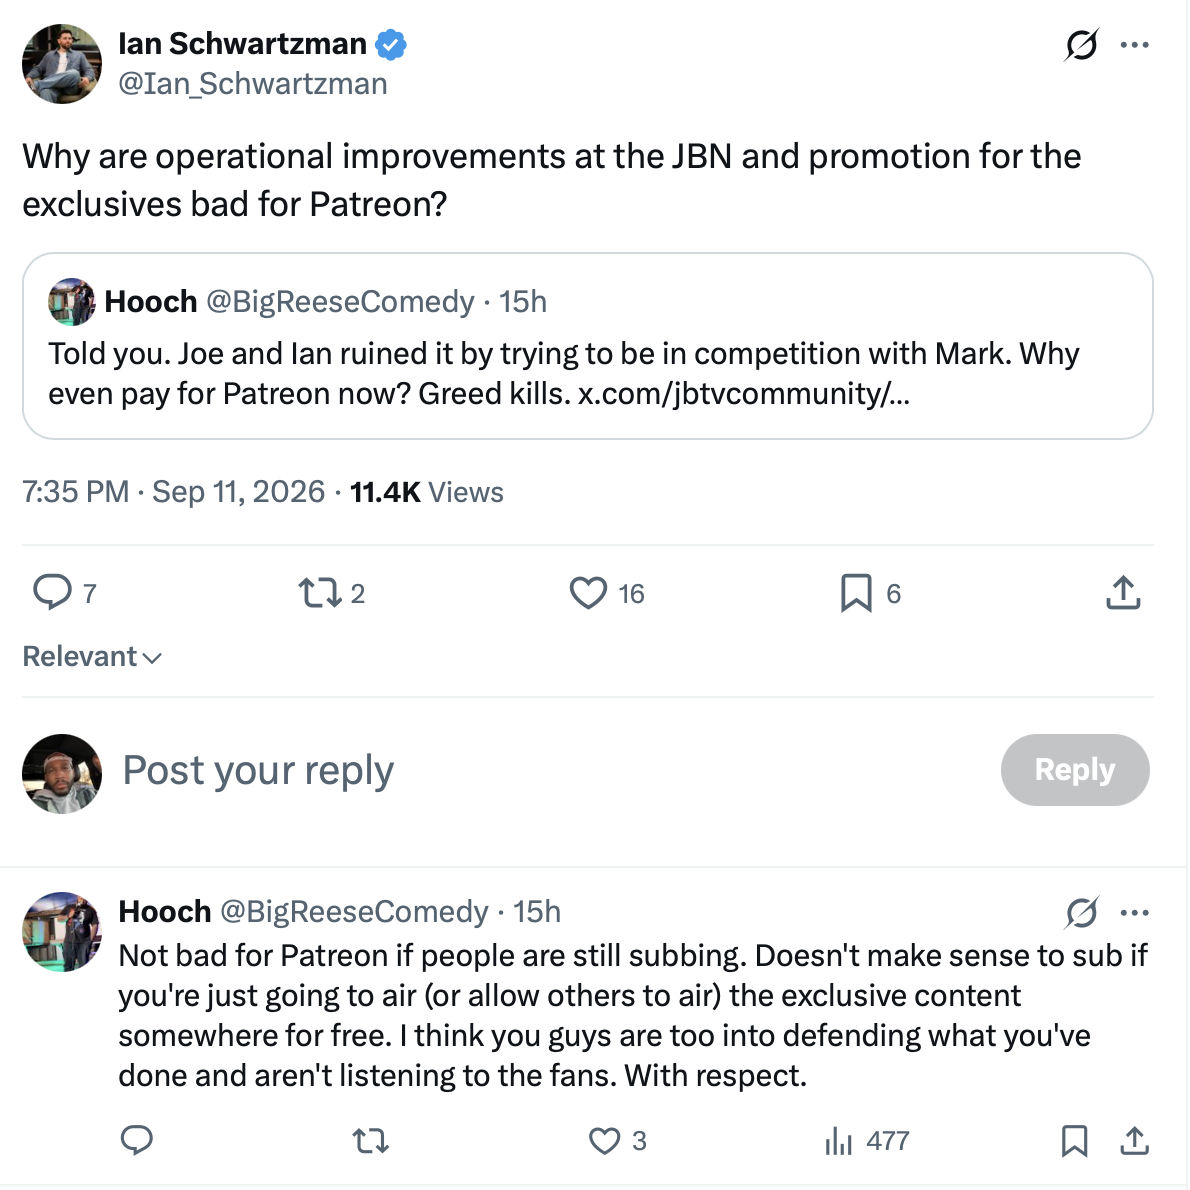Image resolution: width=1190 pixels, height=1190 pixels.
Task: Repost the main tweet with 2 reposts
Action: 320,593
